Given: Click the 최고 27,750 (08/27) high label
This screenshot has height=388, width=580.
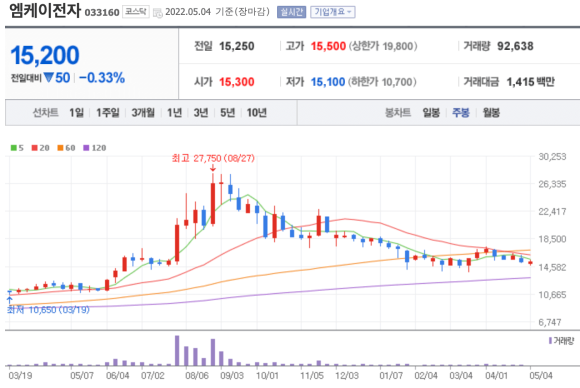Looking at the screenshot, I should pyautogui.click(x=213, y=158).
